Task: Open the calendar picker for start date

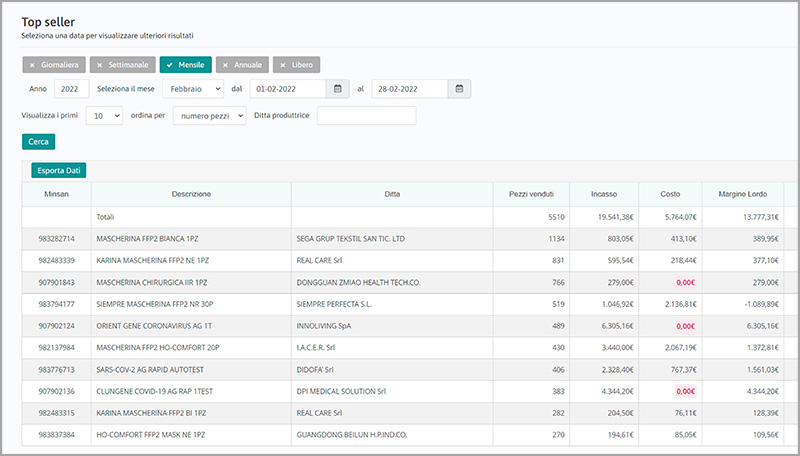Action: pos(339,89)
